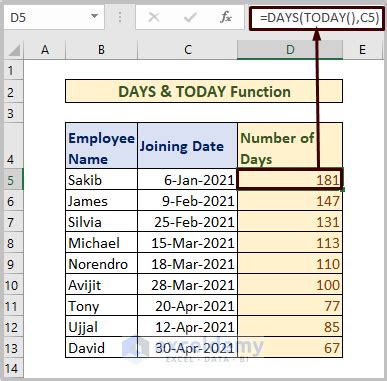Select row 10 header

[14, 284]
